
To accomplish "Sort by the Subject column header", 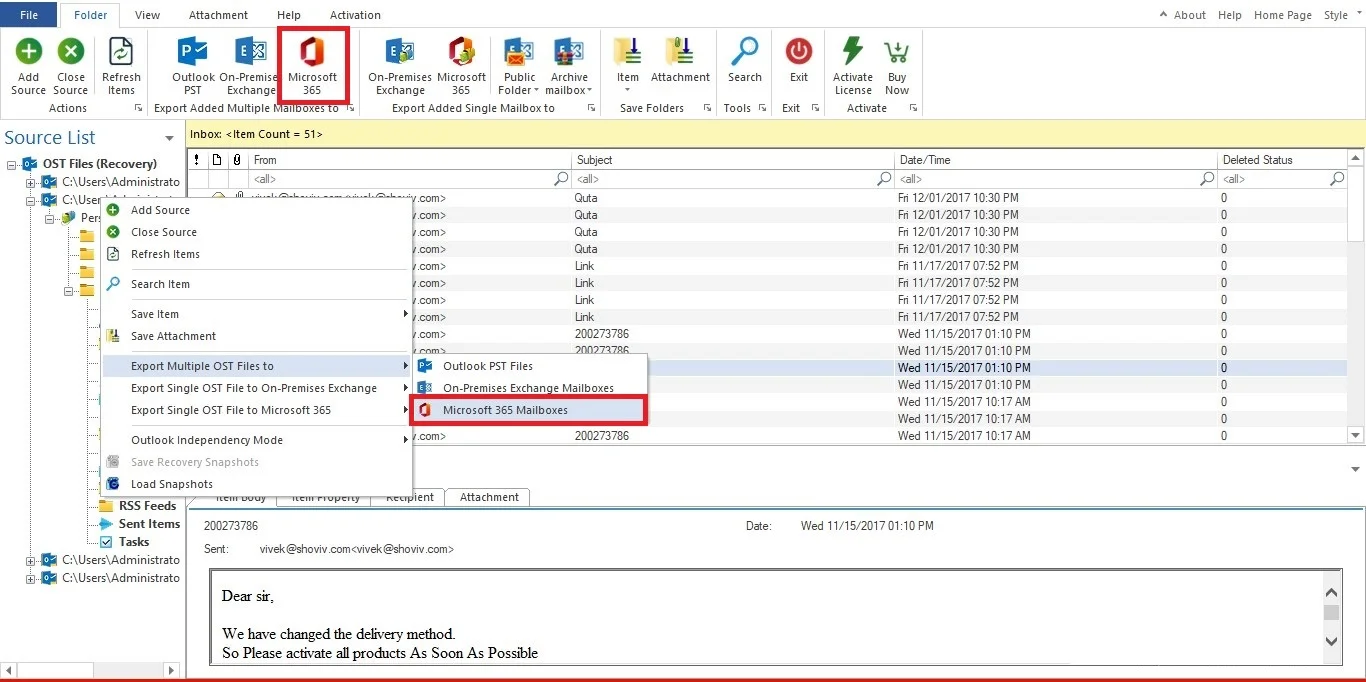I will [x=733, y=160].
